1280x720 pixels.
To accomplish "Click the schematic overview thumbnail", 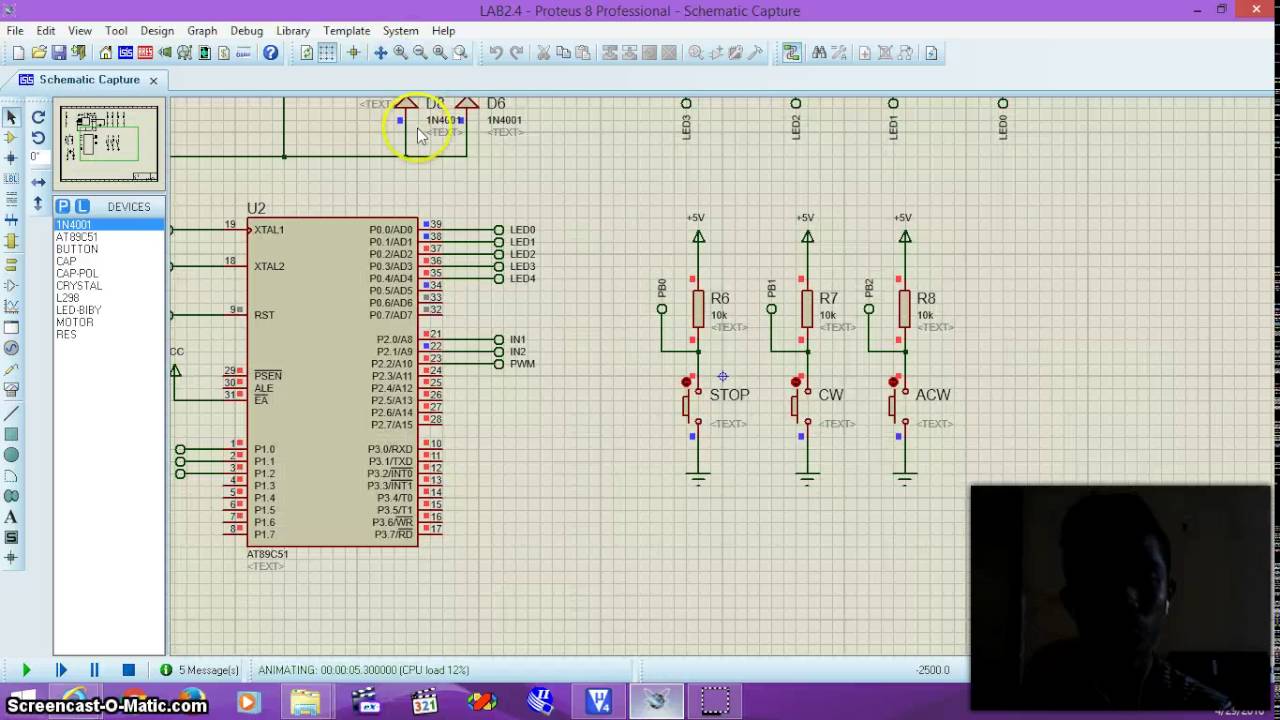I will tap(109, 144).
